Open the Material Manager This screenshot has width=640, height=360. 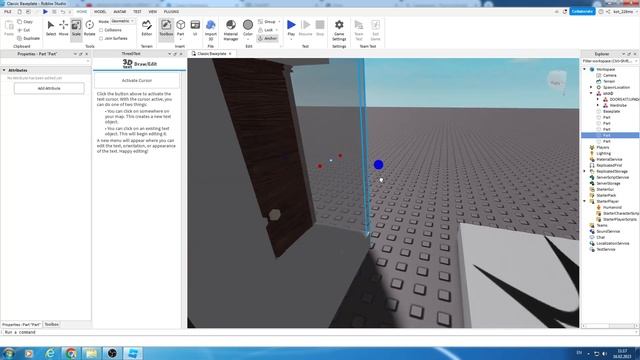tap(231, 29)
